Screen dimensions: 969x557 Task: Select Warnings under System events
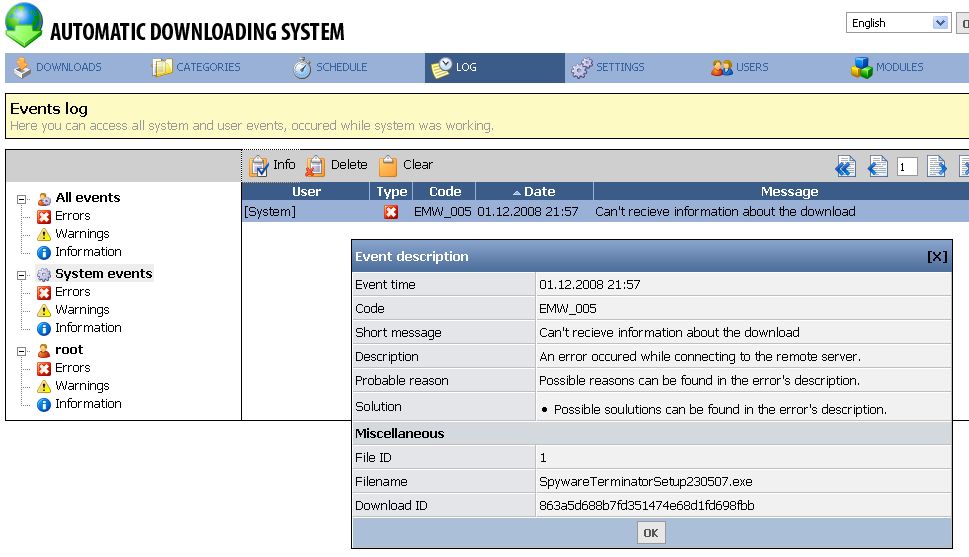[82, 310]
